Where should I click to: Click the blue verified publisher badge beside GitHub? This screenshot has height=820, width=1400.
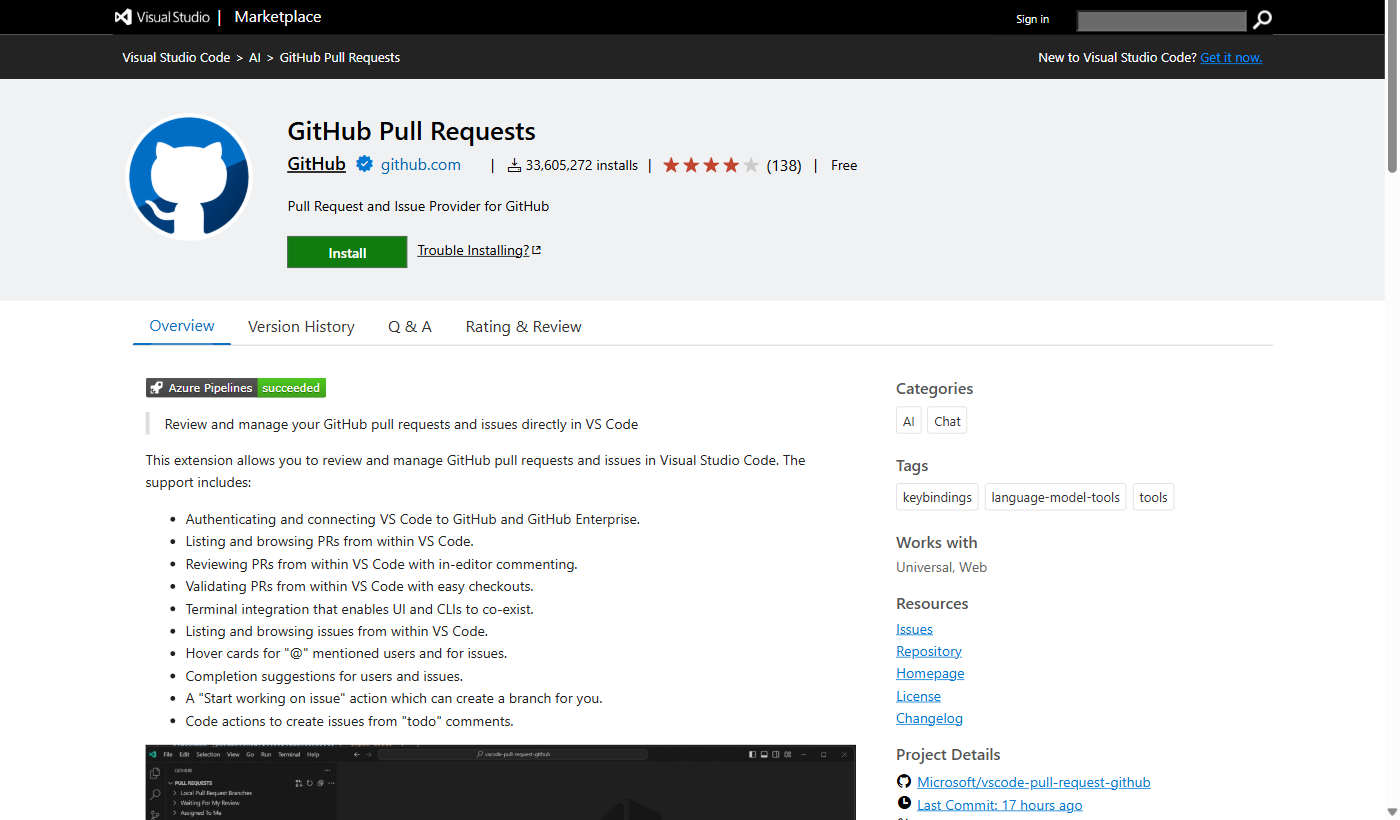click(363, 164)
